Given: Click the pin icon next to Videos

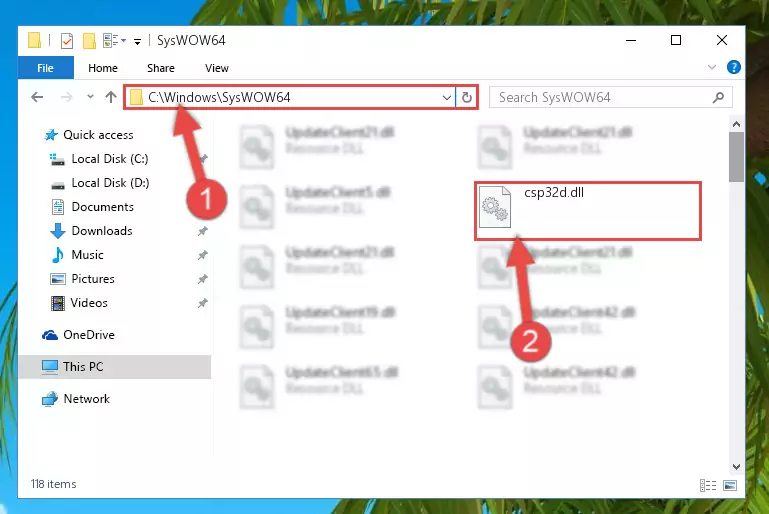Looking at the screenshot, I should pos(203,303).
